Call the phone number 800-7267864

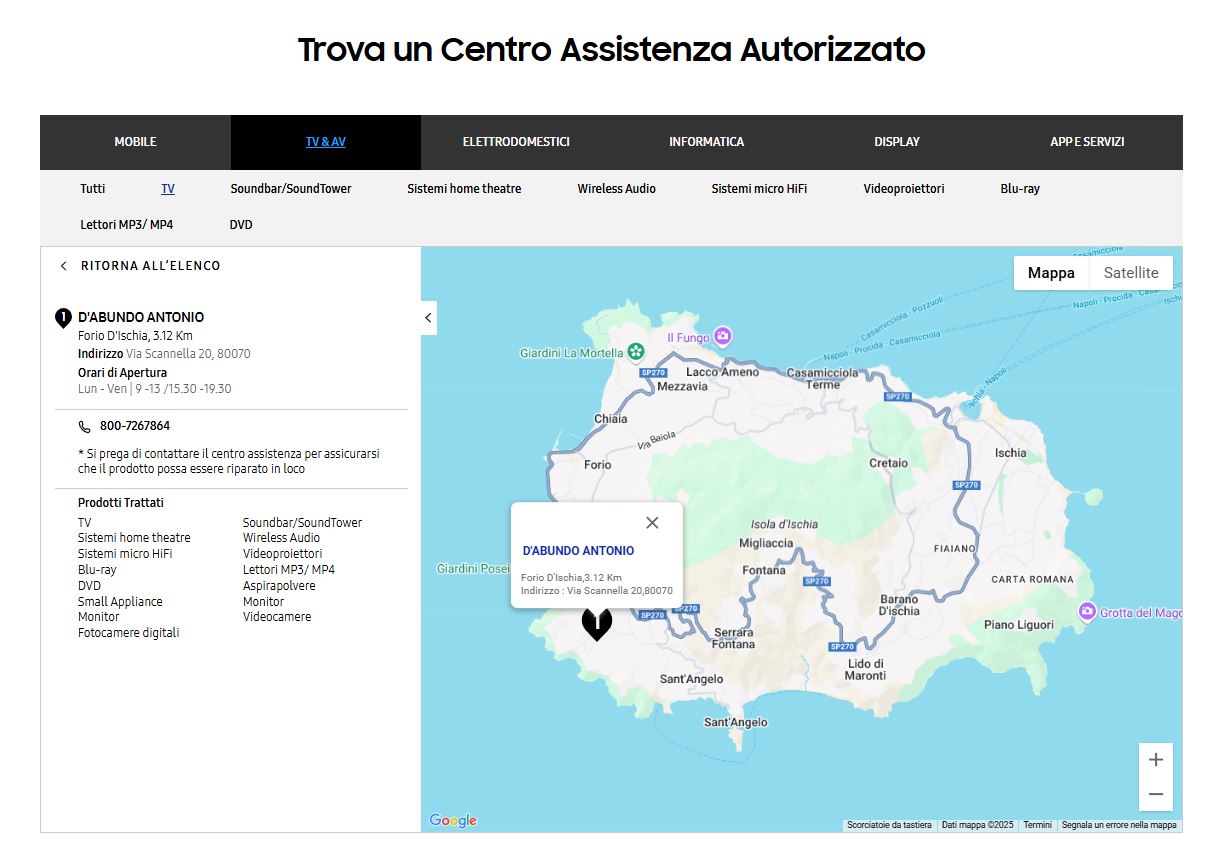pyautogui.click(x=135, y=427)
